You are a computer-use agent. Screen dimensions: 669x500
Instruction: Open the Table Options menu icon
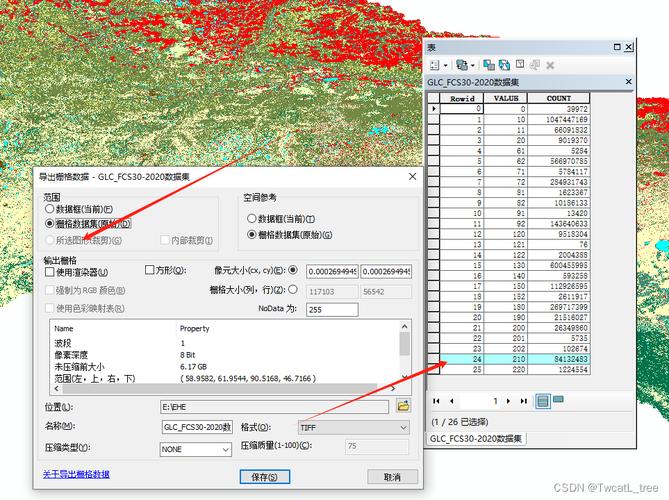point(435,65)
